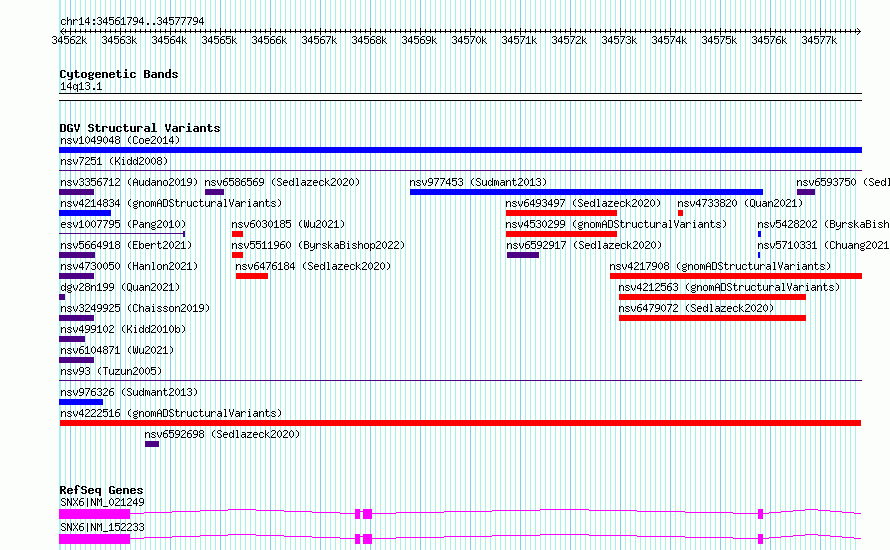Click the RefSeq Genes track title
This screenshot has width=890, height=550.
pos(101,490)
